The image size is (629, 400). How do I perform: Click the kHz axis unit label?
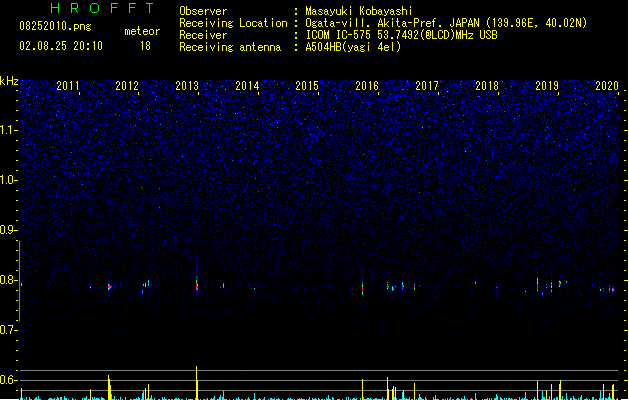pos(9,81)
